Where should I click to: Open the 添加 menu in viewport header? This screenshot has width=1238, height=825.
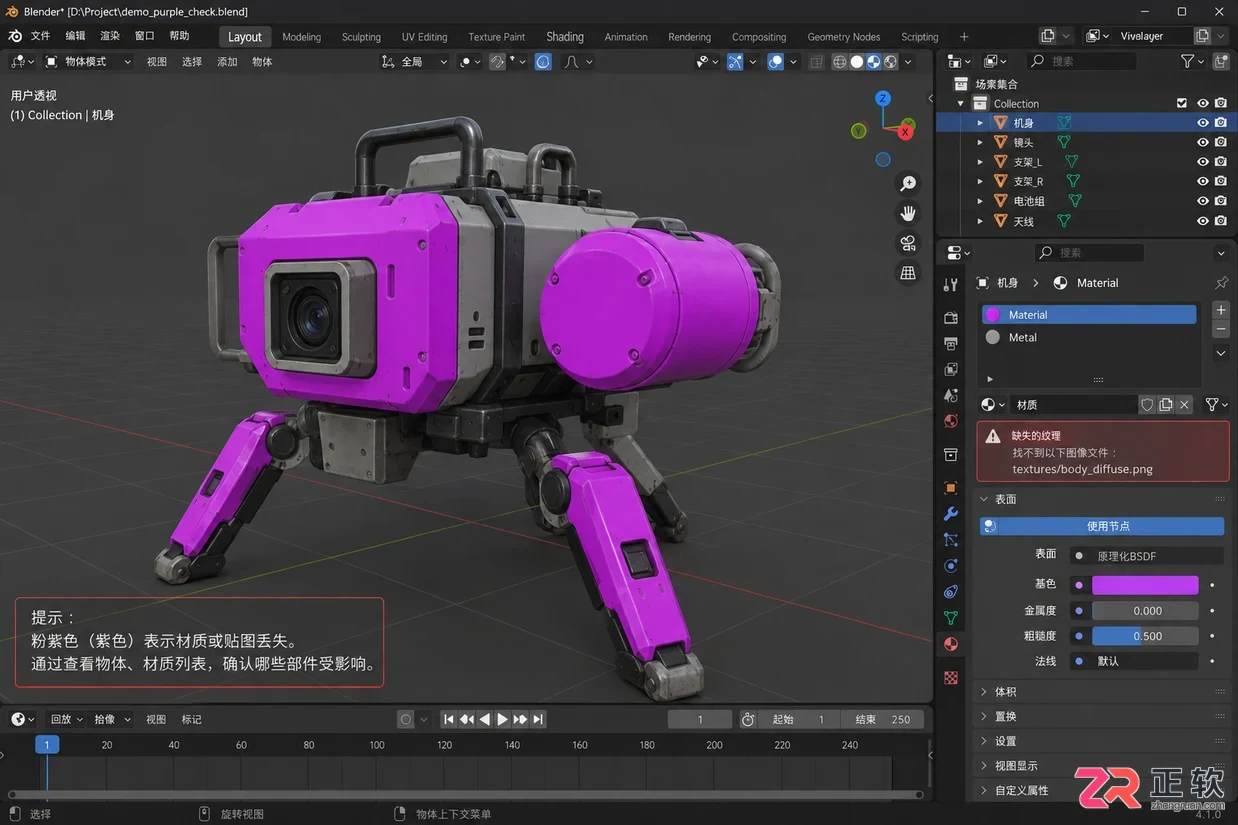tap(228, 62)
